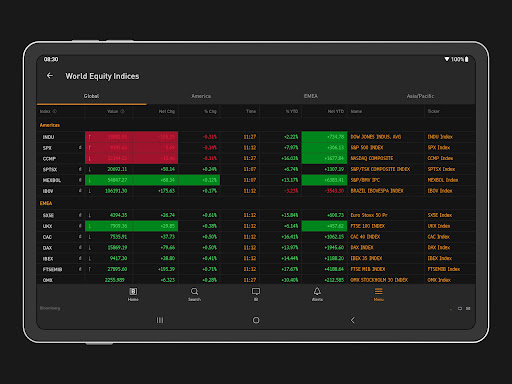Image resolution: width=512 pixels, height=384 pixels.
Task: Open Euro Stoxx 50 Pr name
Action: tap(369, 215)
